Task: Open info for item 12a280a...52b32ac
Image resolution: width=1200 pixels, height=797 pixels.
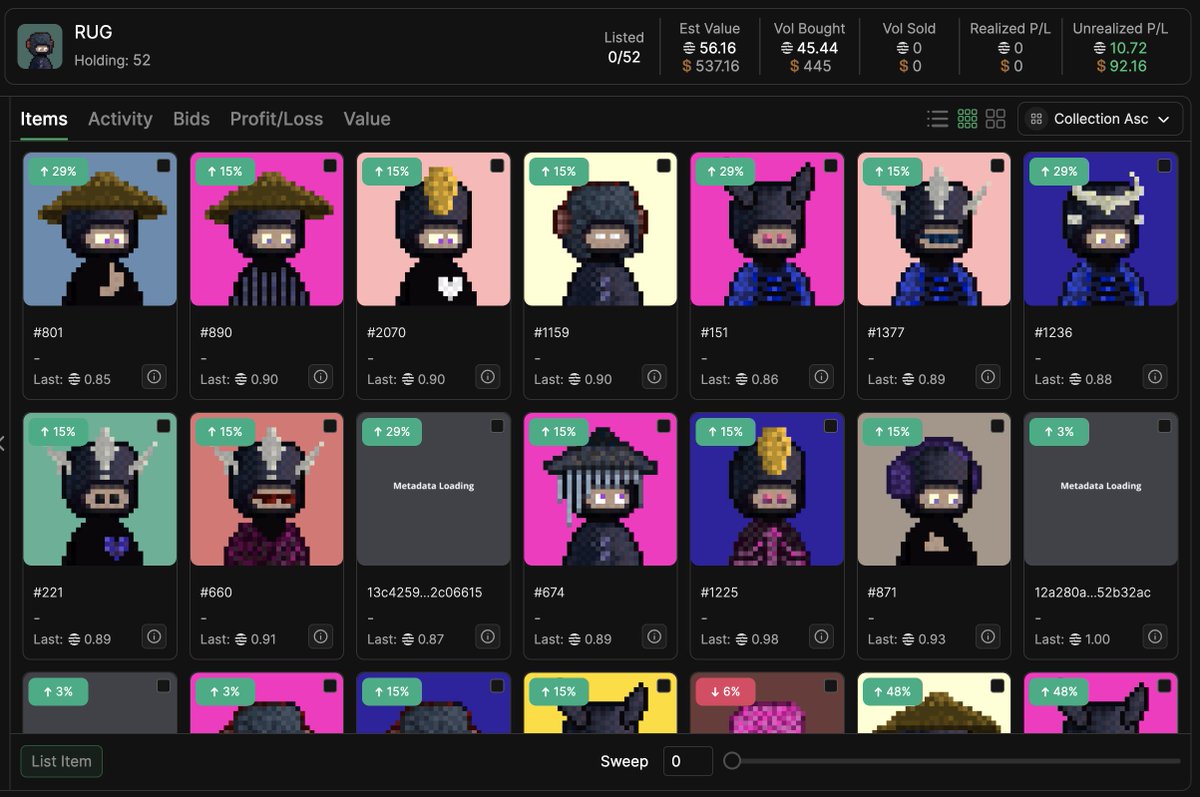Action: 1156,637
